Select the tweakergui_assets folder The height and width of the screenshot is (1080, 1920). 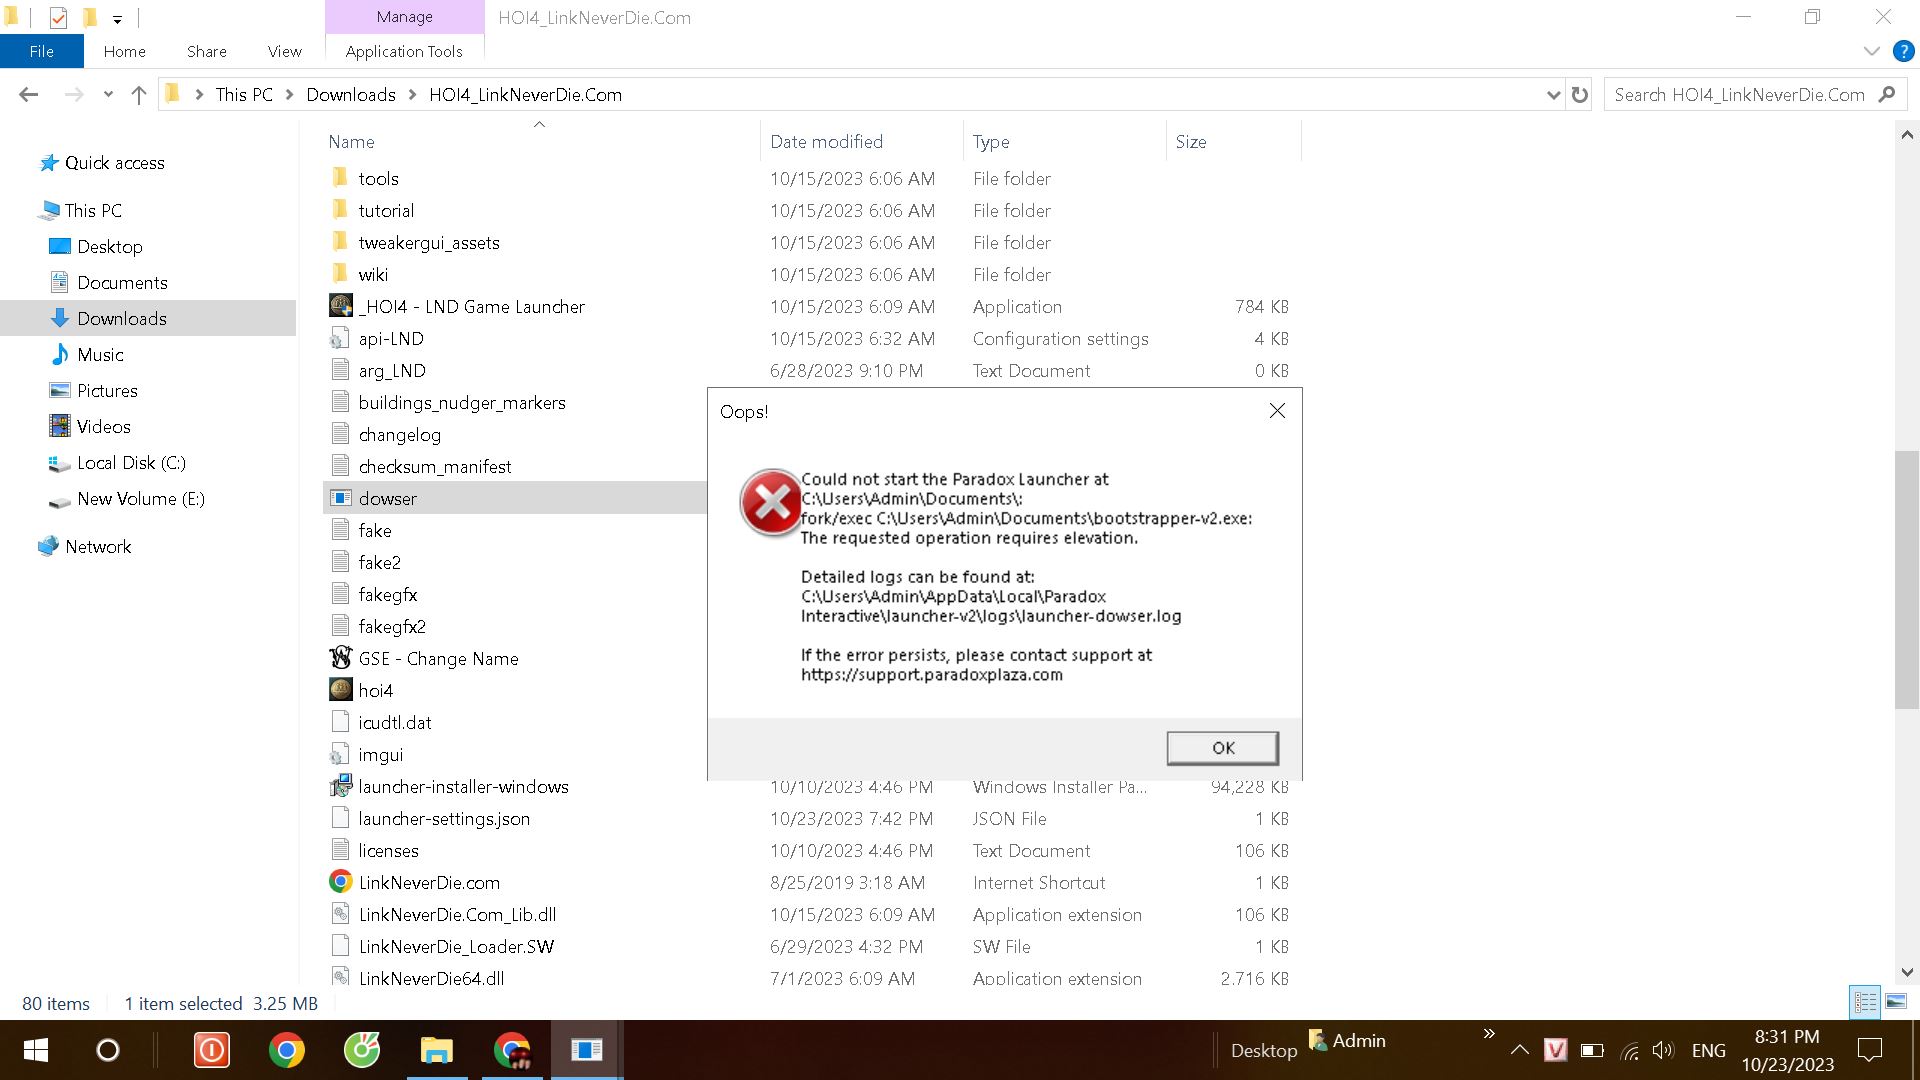coord(429,243)
